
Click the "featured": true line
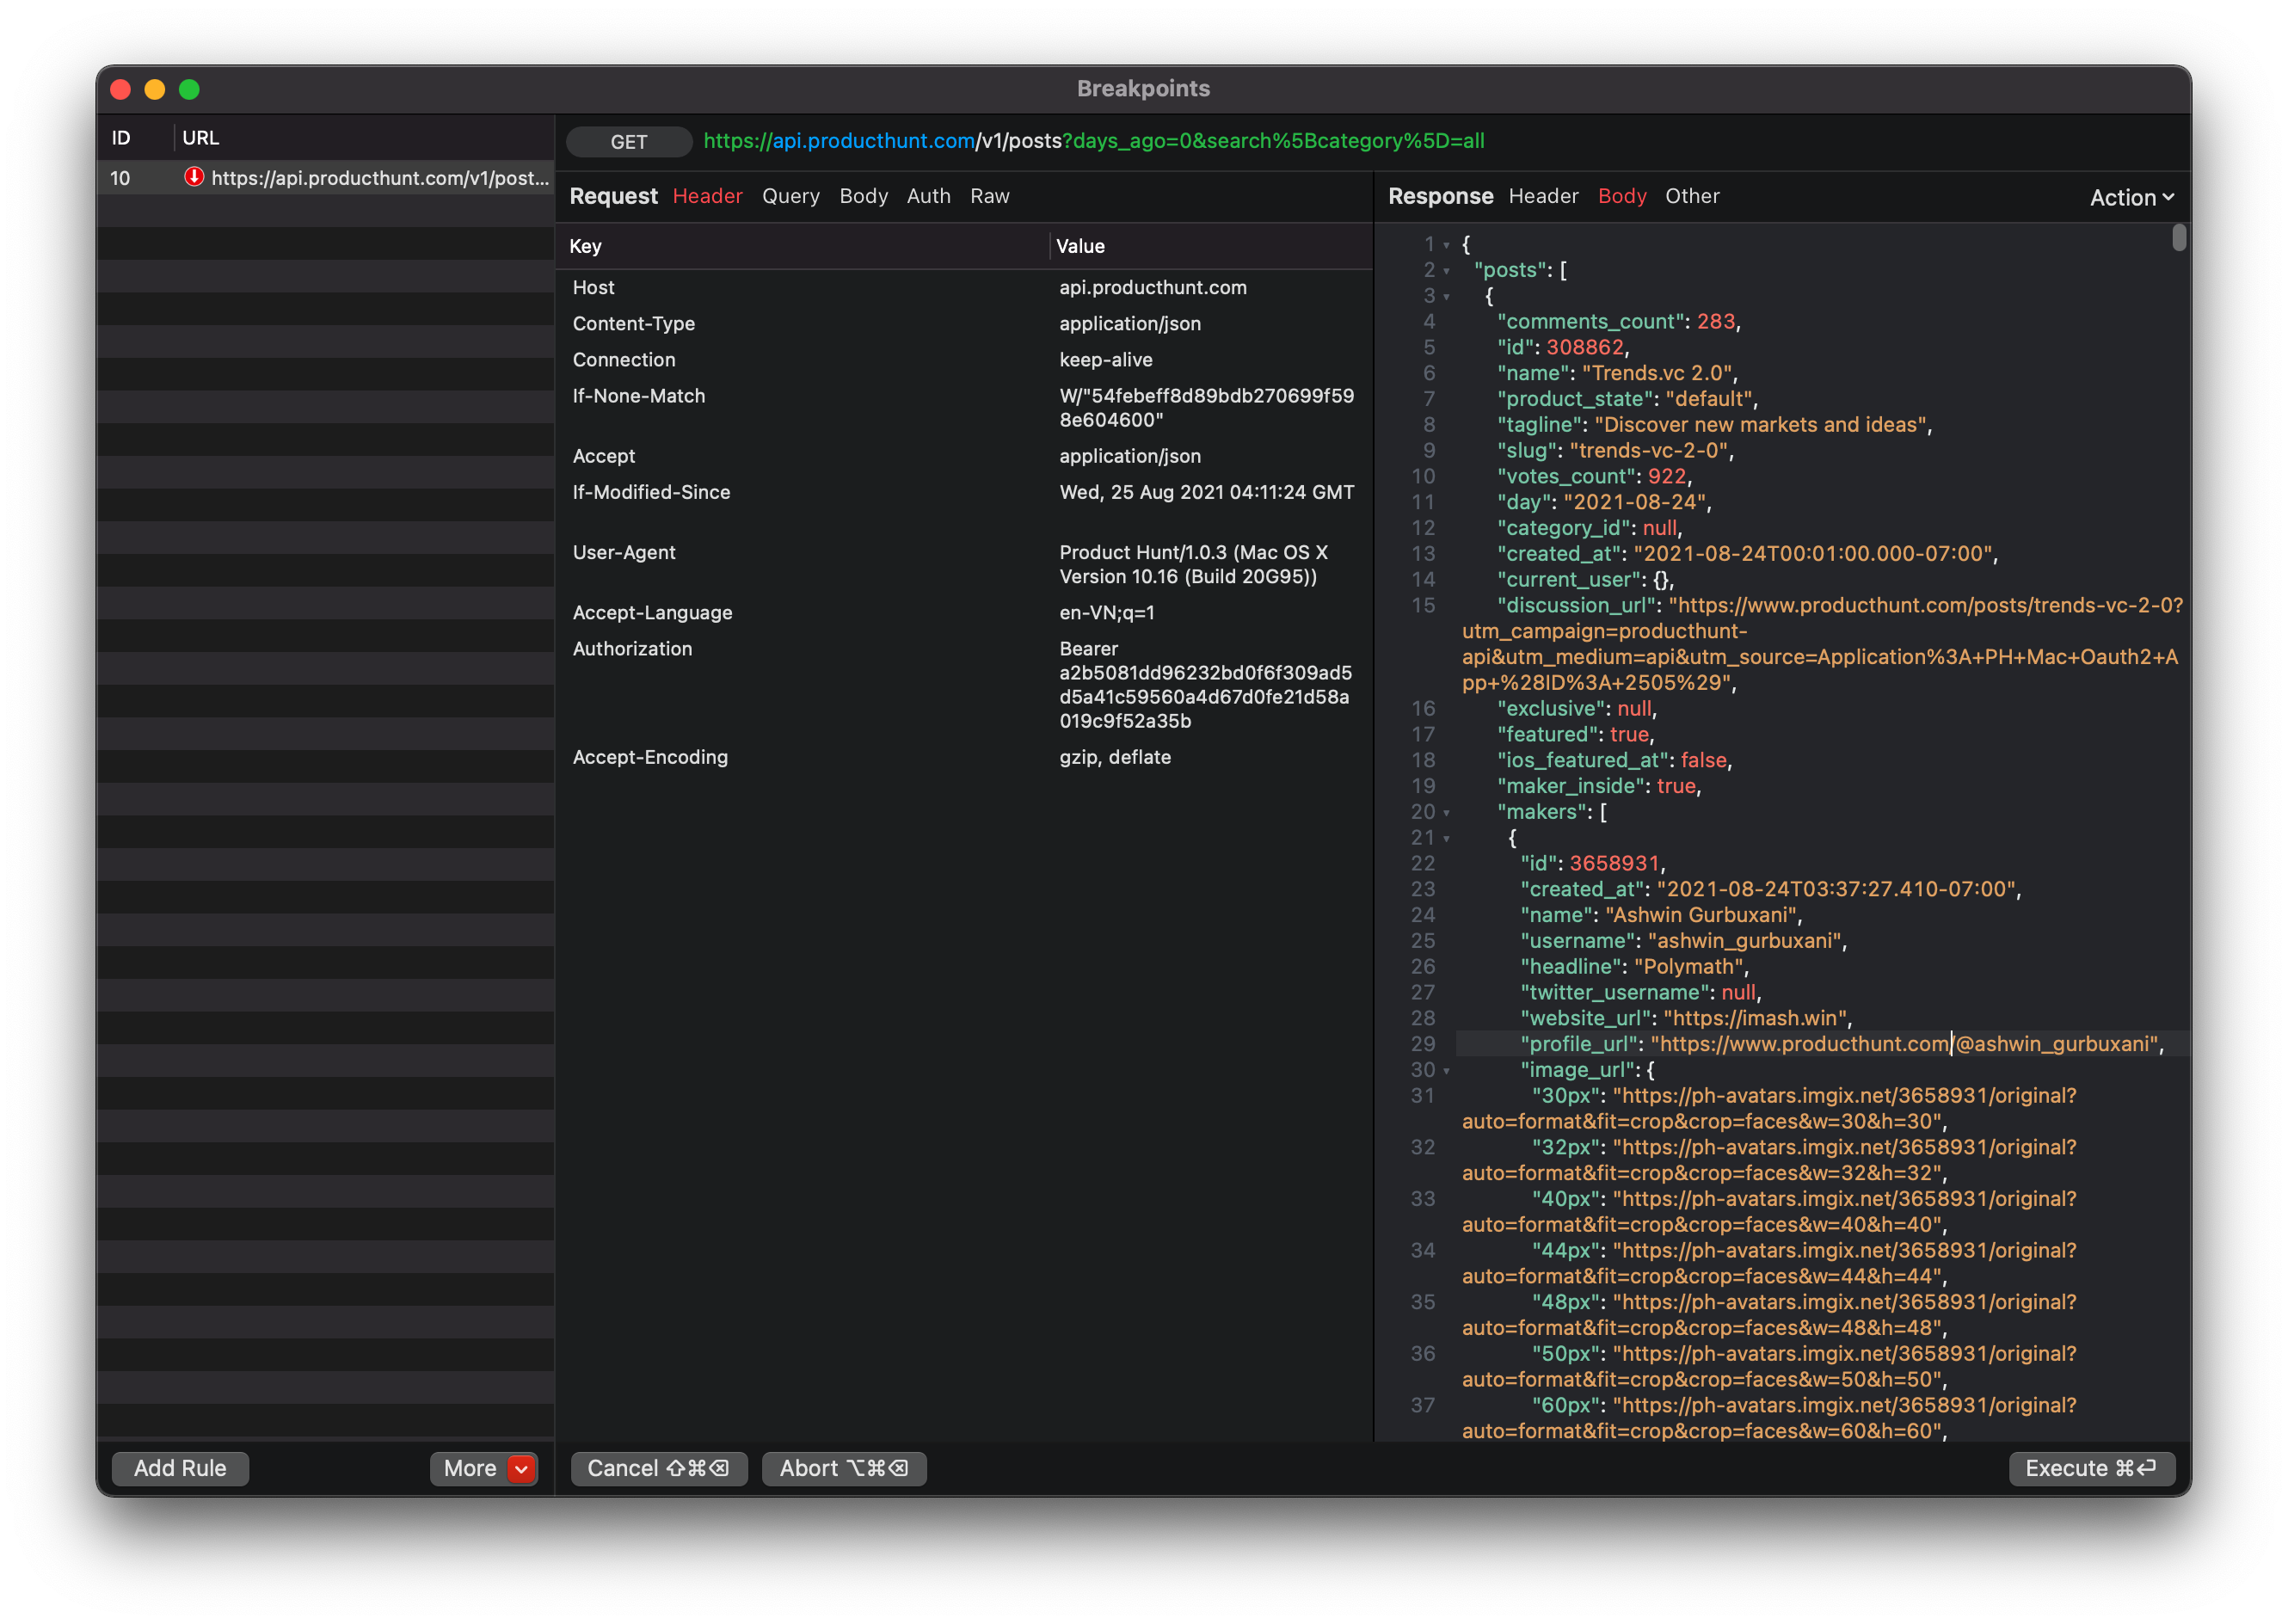tap(1575, 735)
